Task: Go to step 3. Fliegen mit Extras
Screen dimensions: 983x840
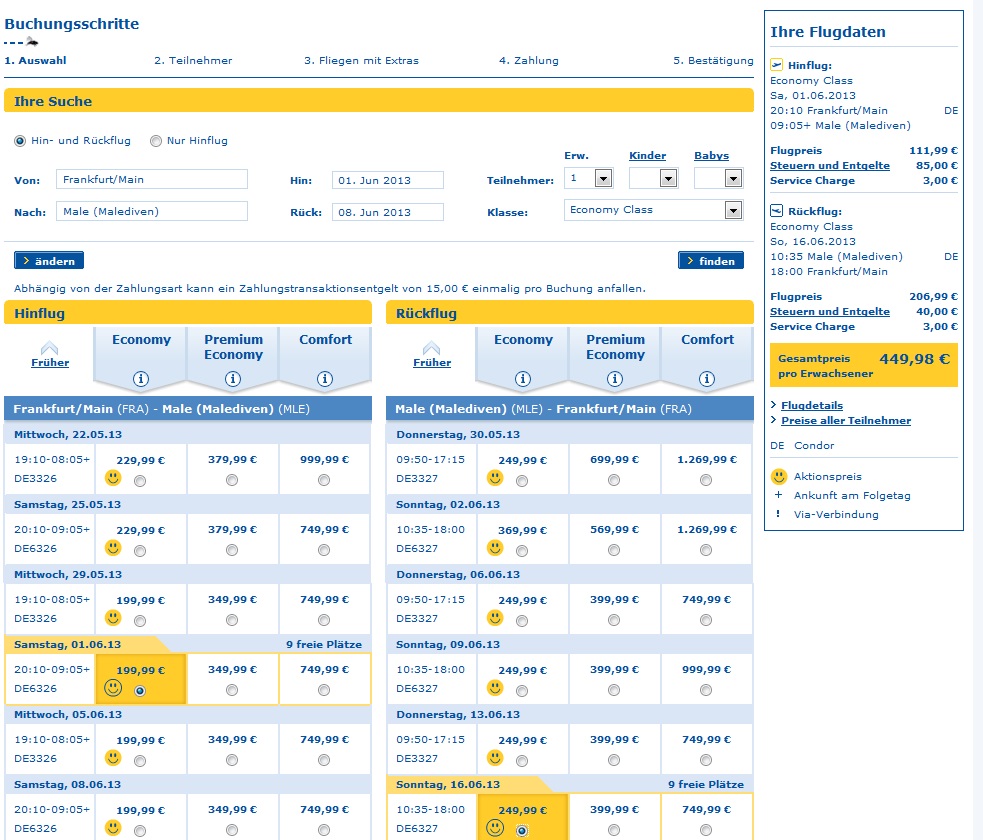Action: coord(361,61)
